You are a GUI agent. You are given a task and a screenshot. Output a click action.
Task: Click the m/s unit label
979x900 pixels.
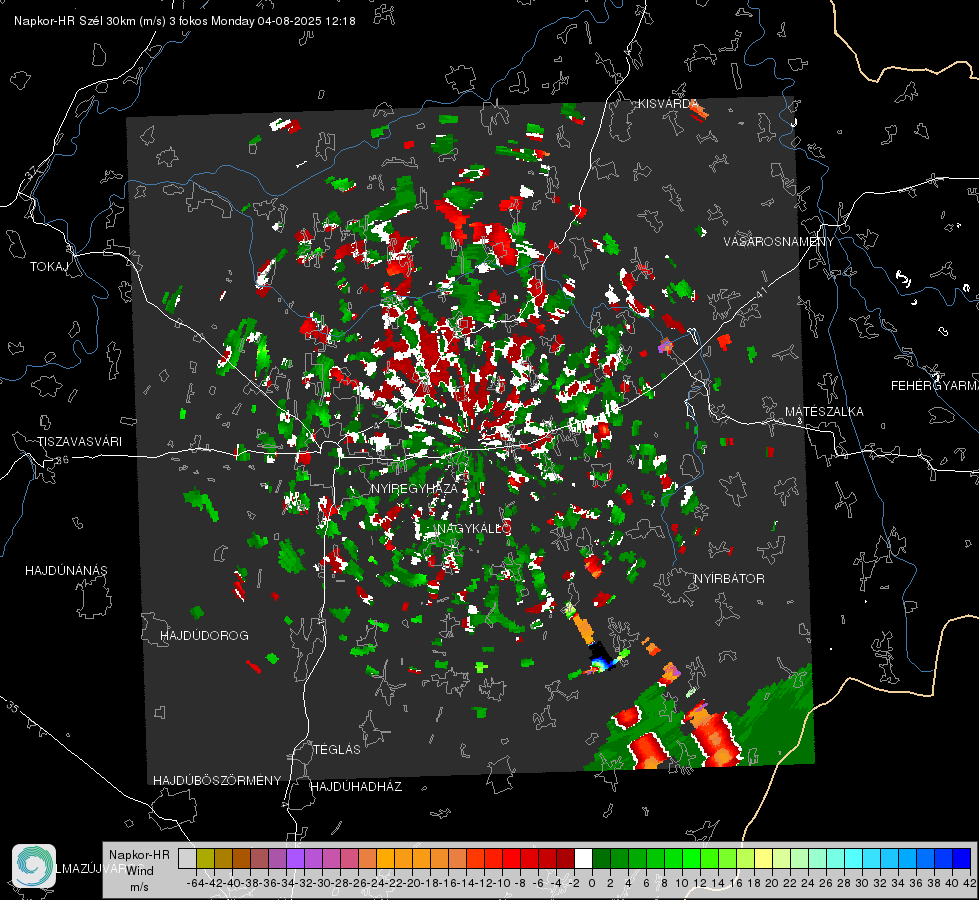(139, 886)
